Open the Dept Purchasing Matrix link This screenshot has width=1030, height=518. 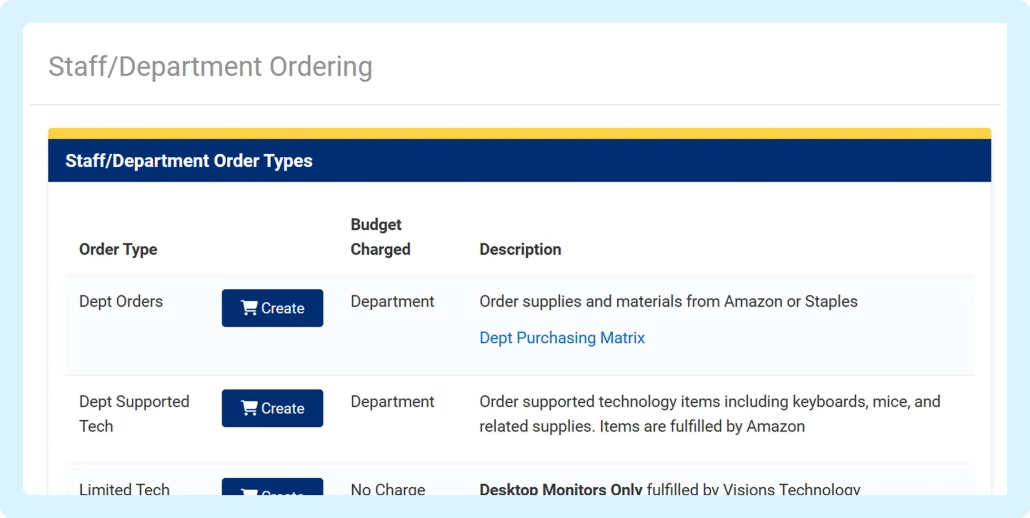562,338
